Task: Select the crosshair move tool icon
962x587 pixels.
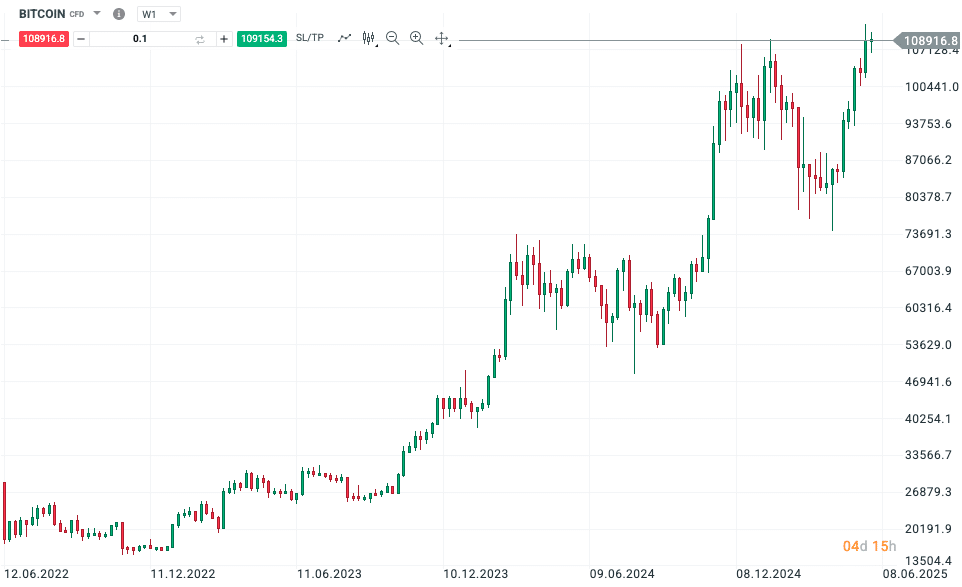Action: (x=442, y=39)
